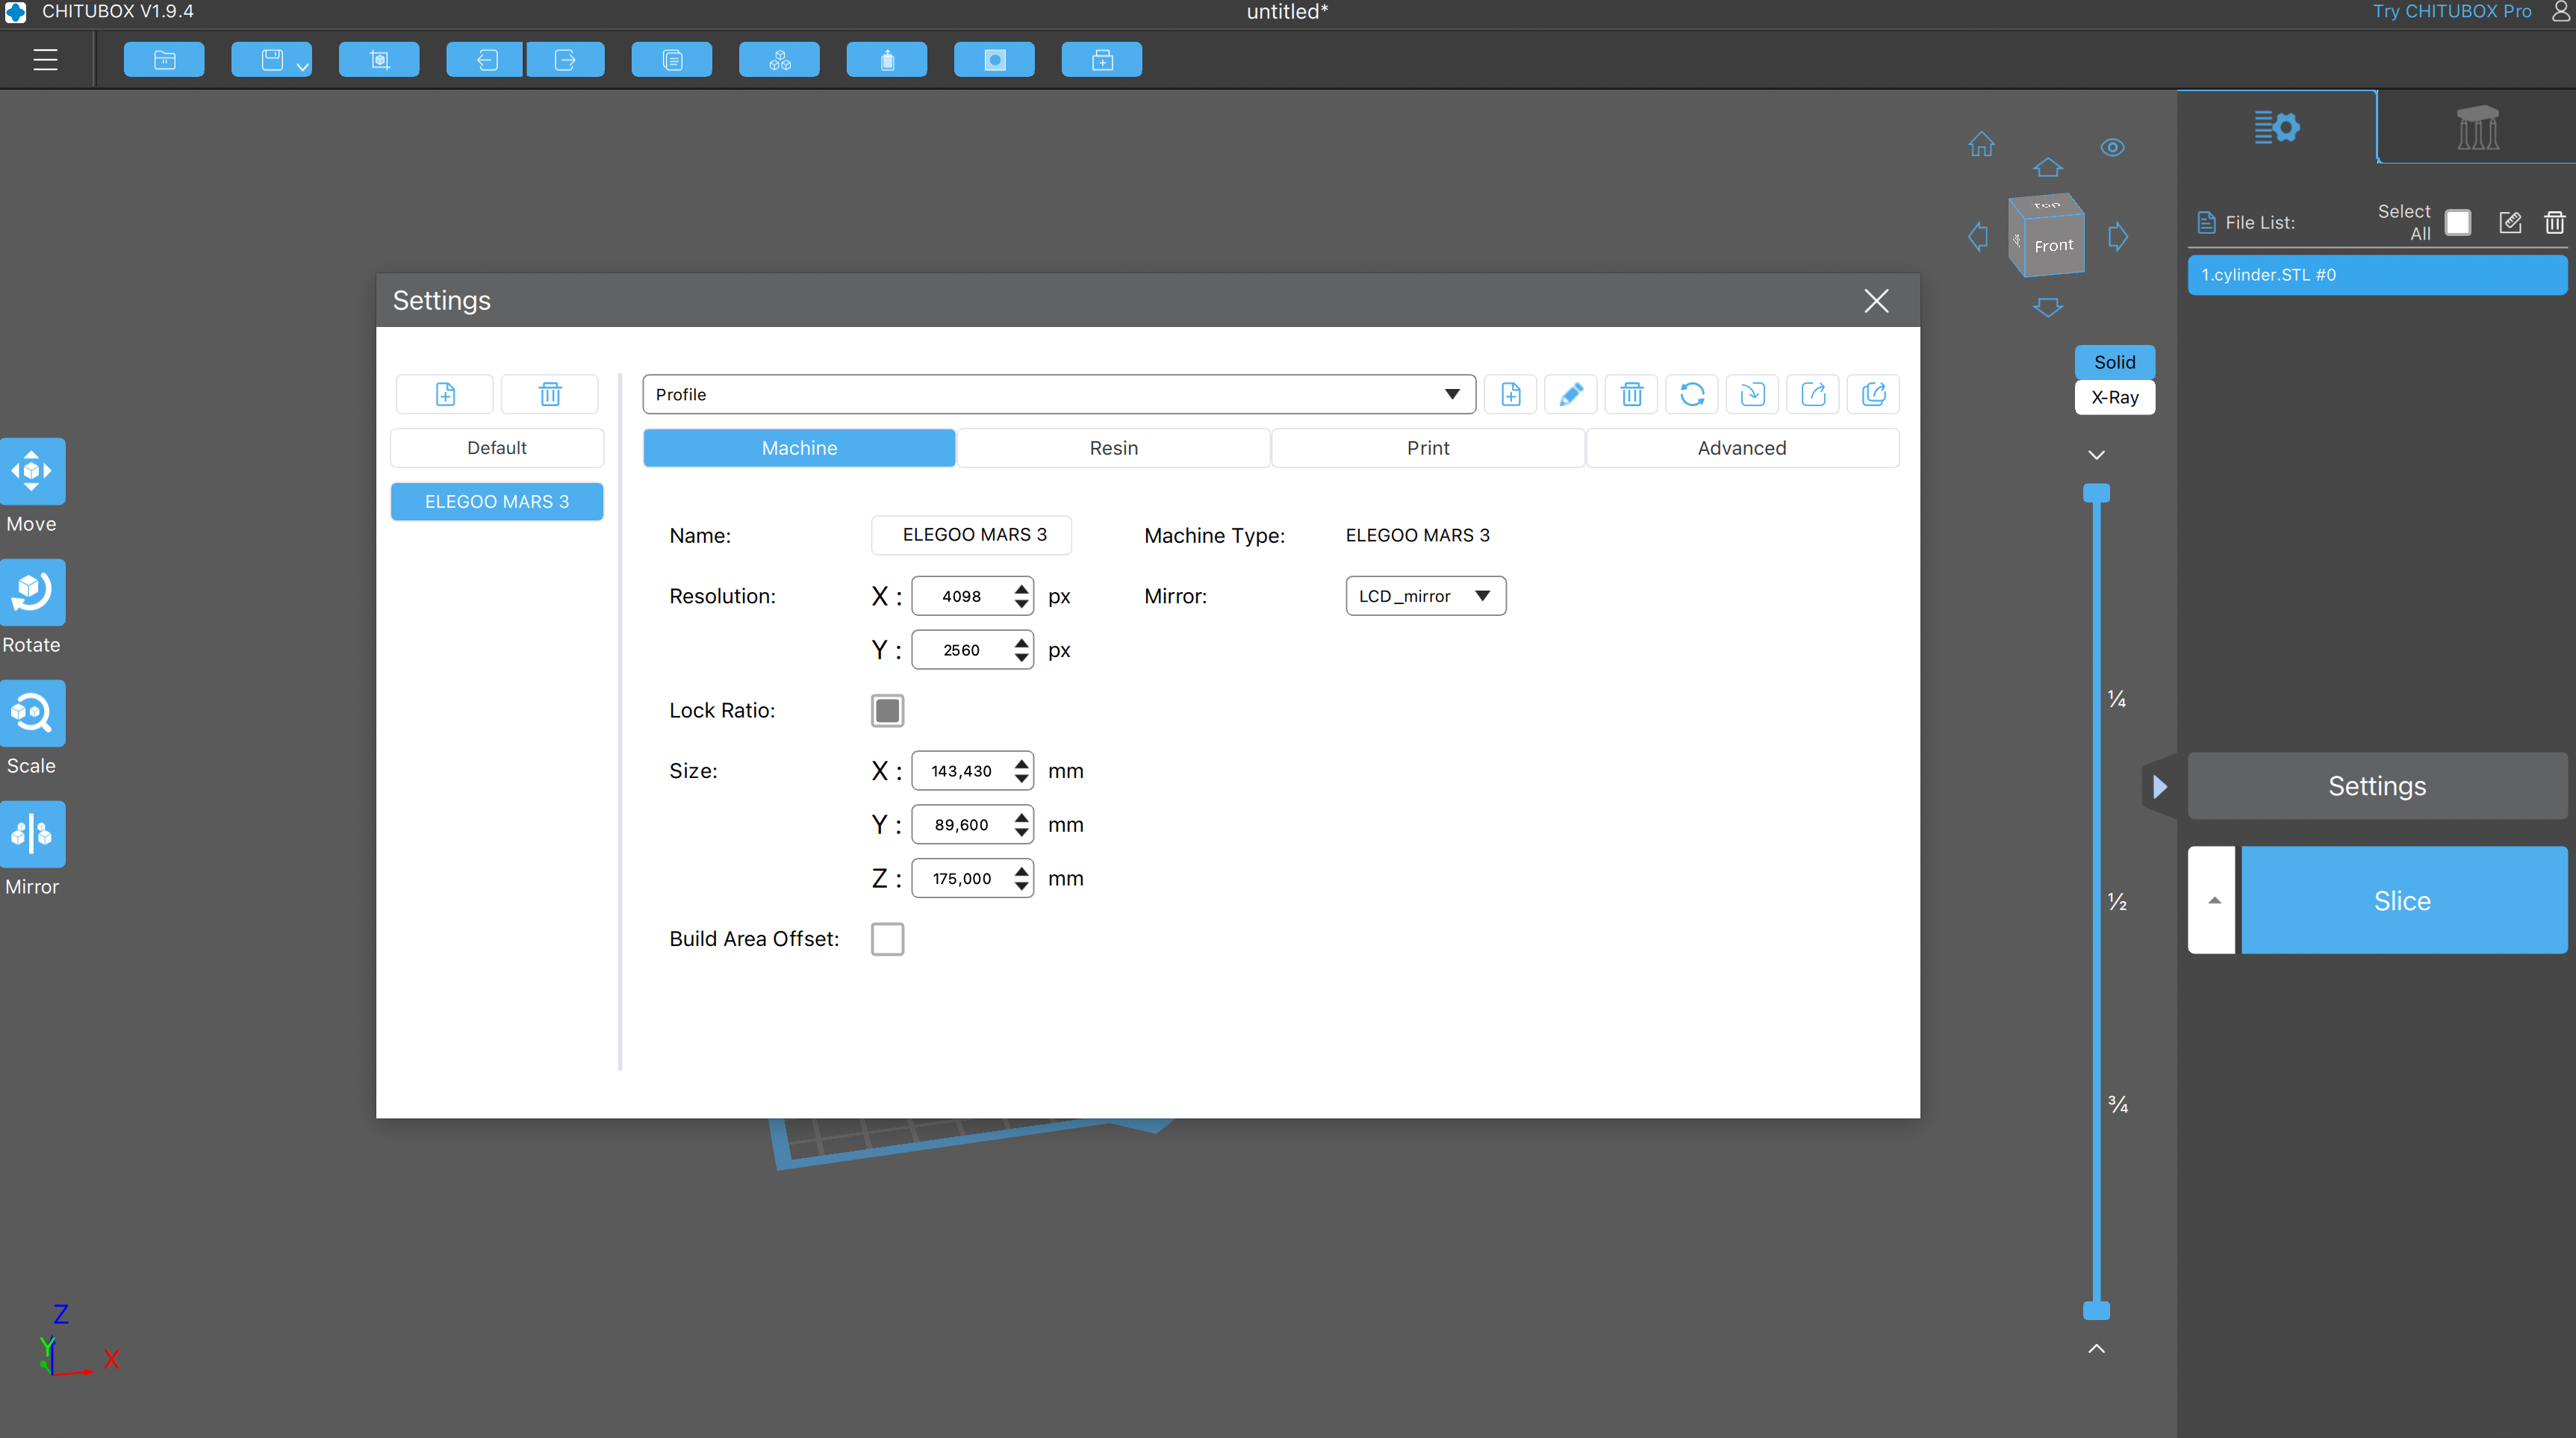Expand the Save dropdown arrow in toolbar
The width and height of the screenshot is (2576, 1438).
(x=302, y=67)
